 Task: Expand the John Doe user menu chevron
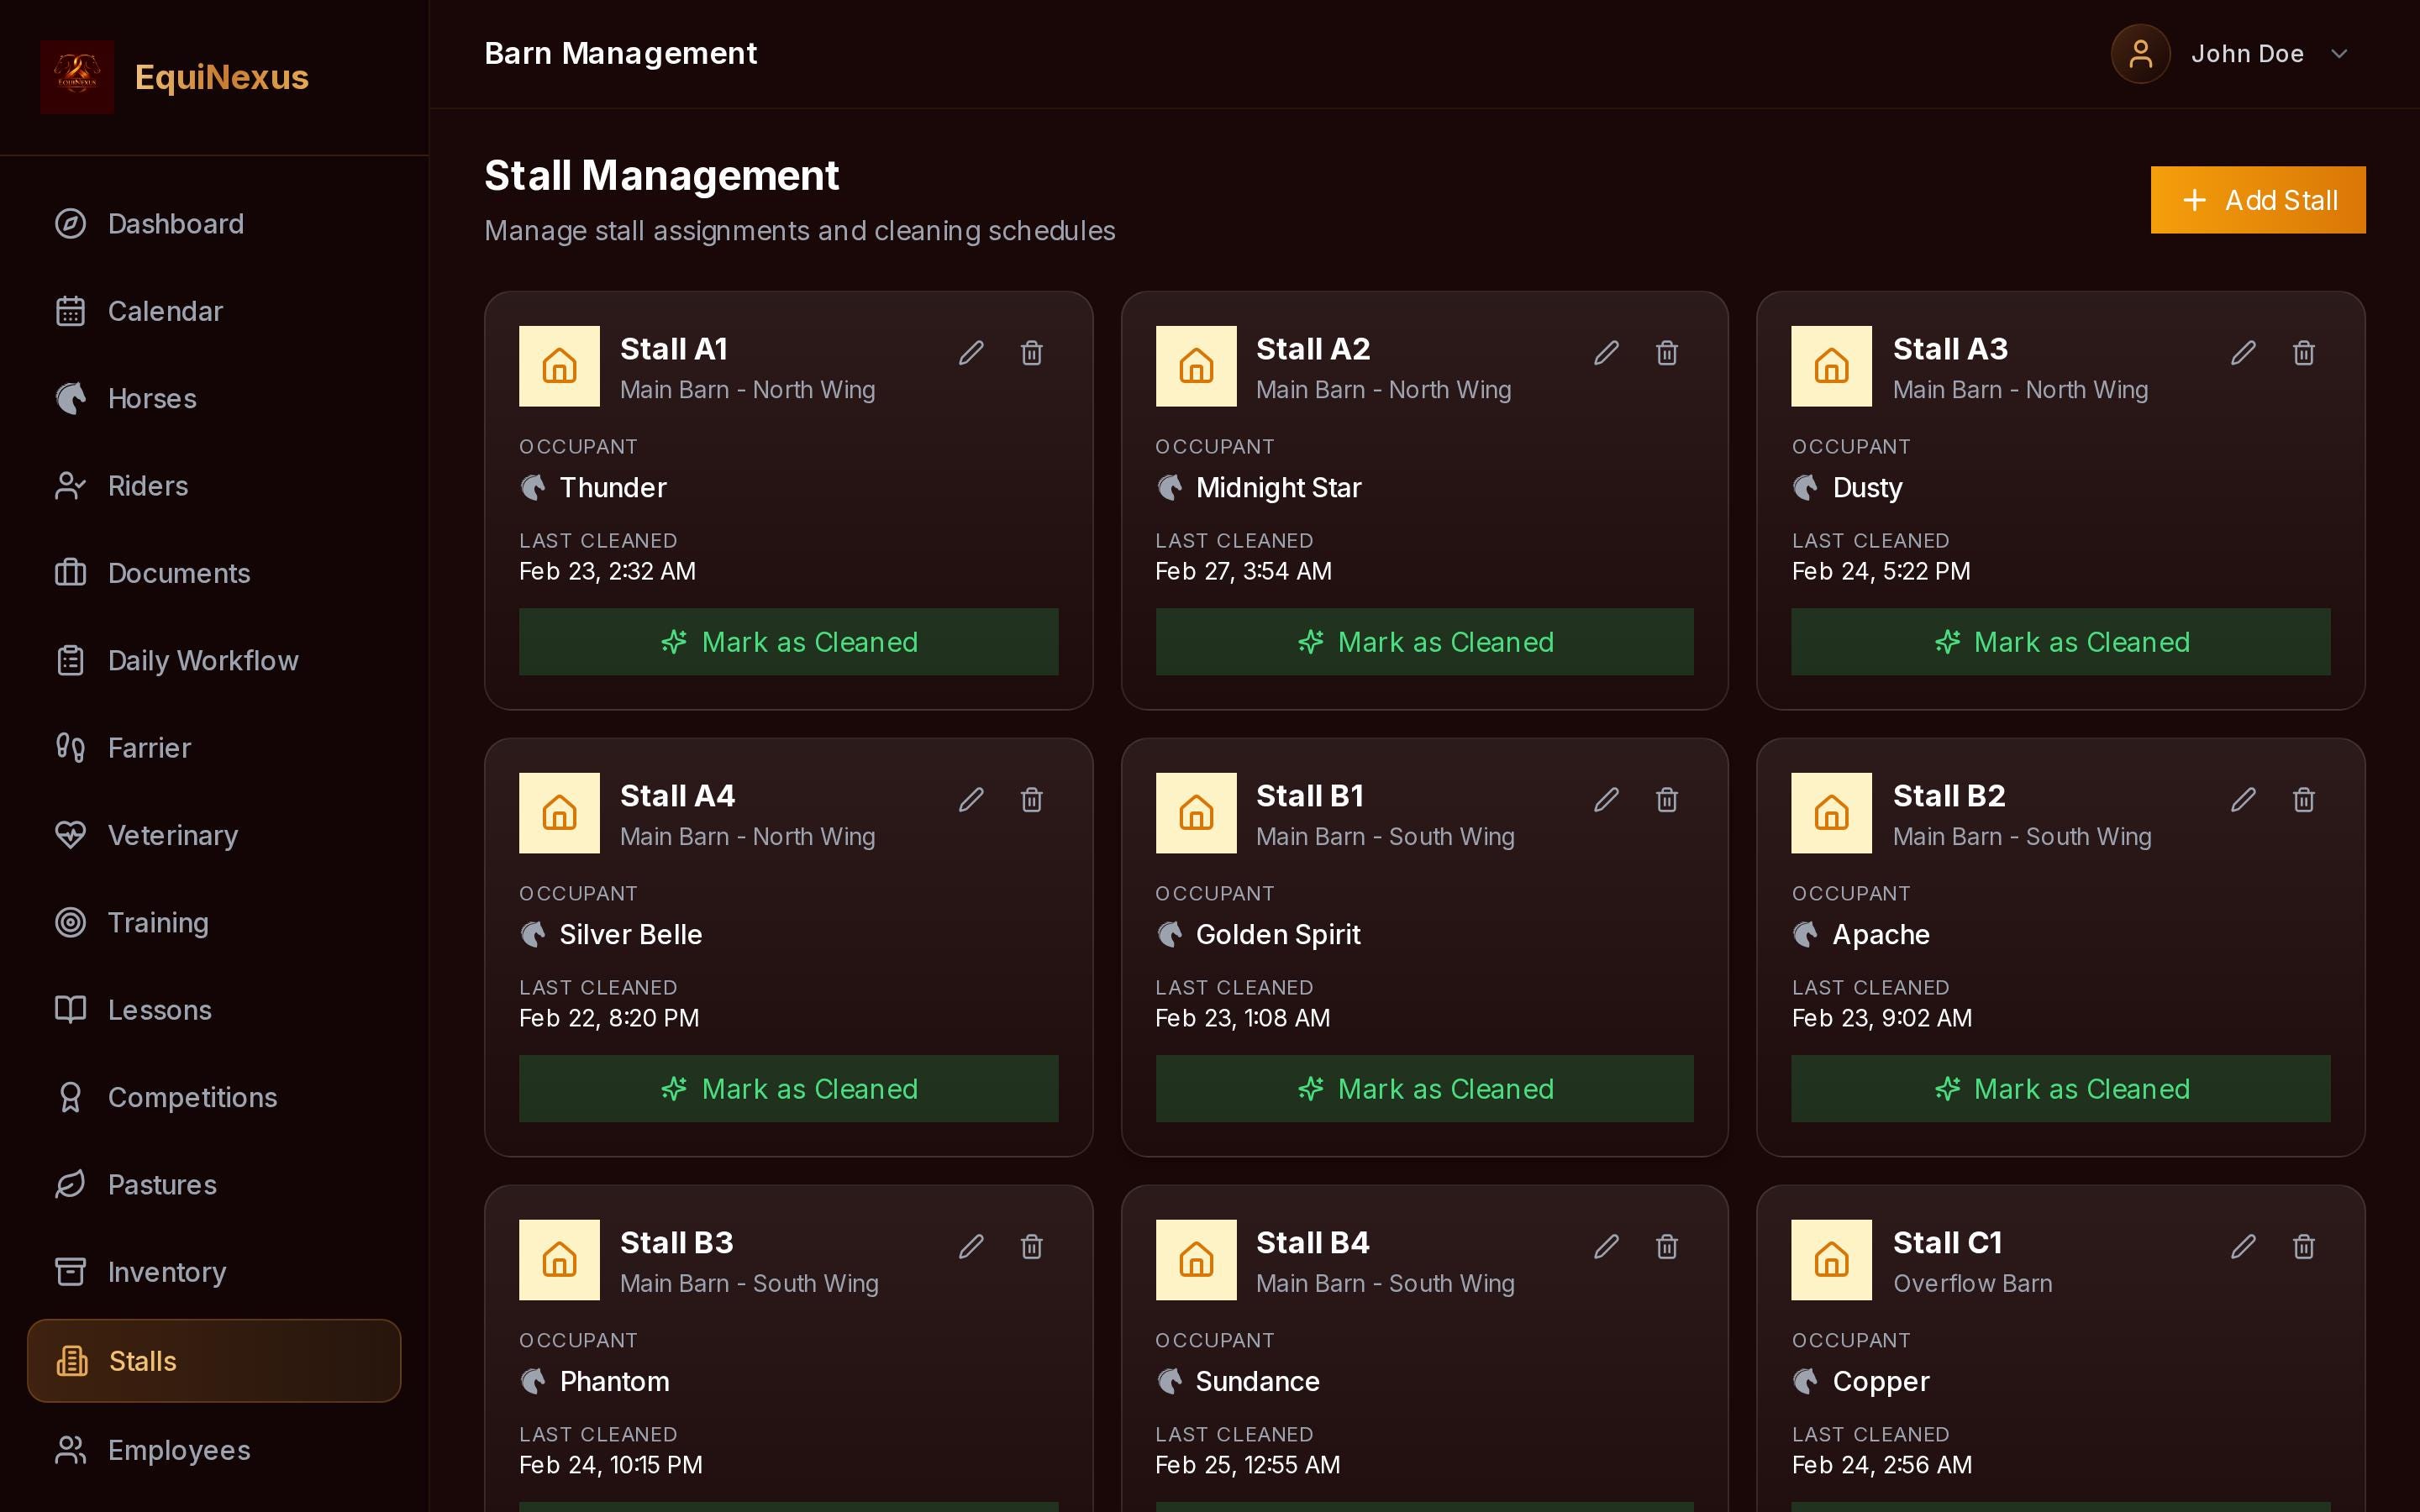click(x=2338, y=54)
